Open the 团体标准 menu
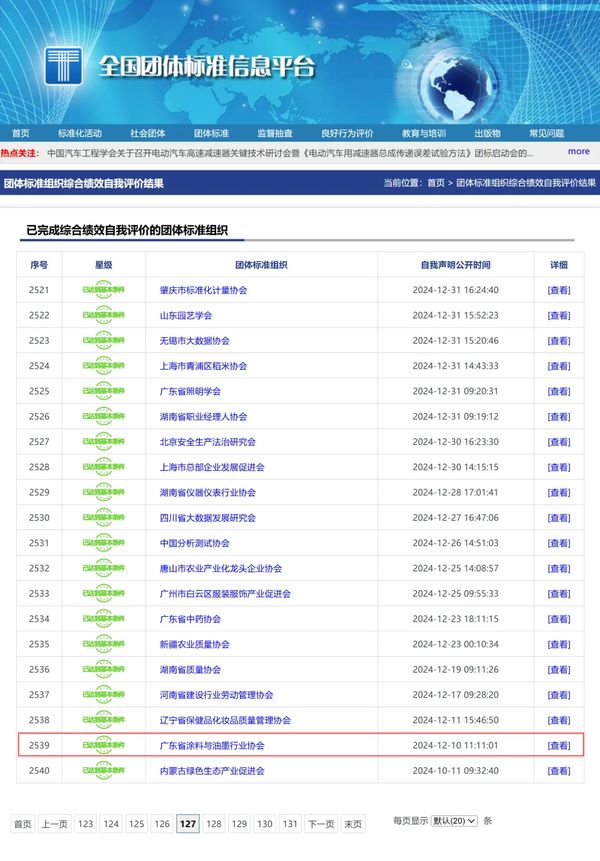Screen dimensions: 600x861 [x=211, y=133]
